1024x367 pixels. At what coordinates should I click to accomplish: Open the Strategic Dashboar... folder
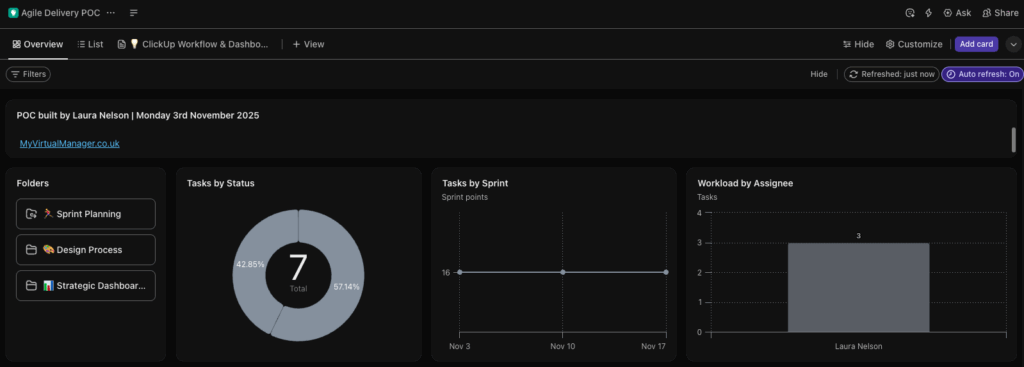pos(86,285)
